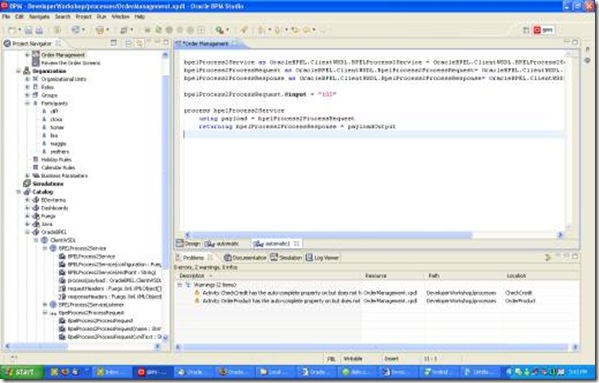Viewport: 599px width, 383px height.
Task: Expand the Organizational Units node
Action: click(27, 79)
